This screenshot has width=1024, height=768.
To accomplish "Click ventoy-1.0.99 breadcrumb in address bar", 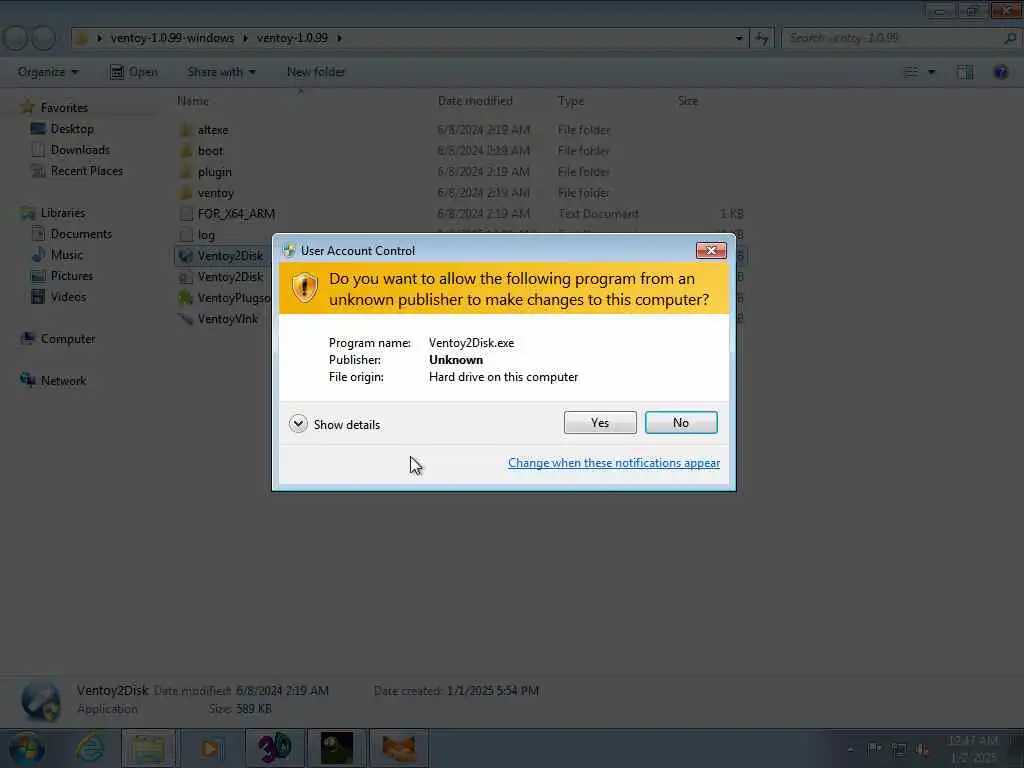I will coord(292,38).
